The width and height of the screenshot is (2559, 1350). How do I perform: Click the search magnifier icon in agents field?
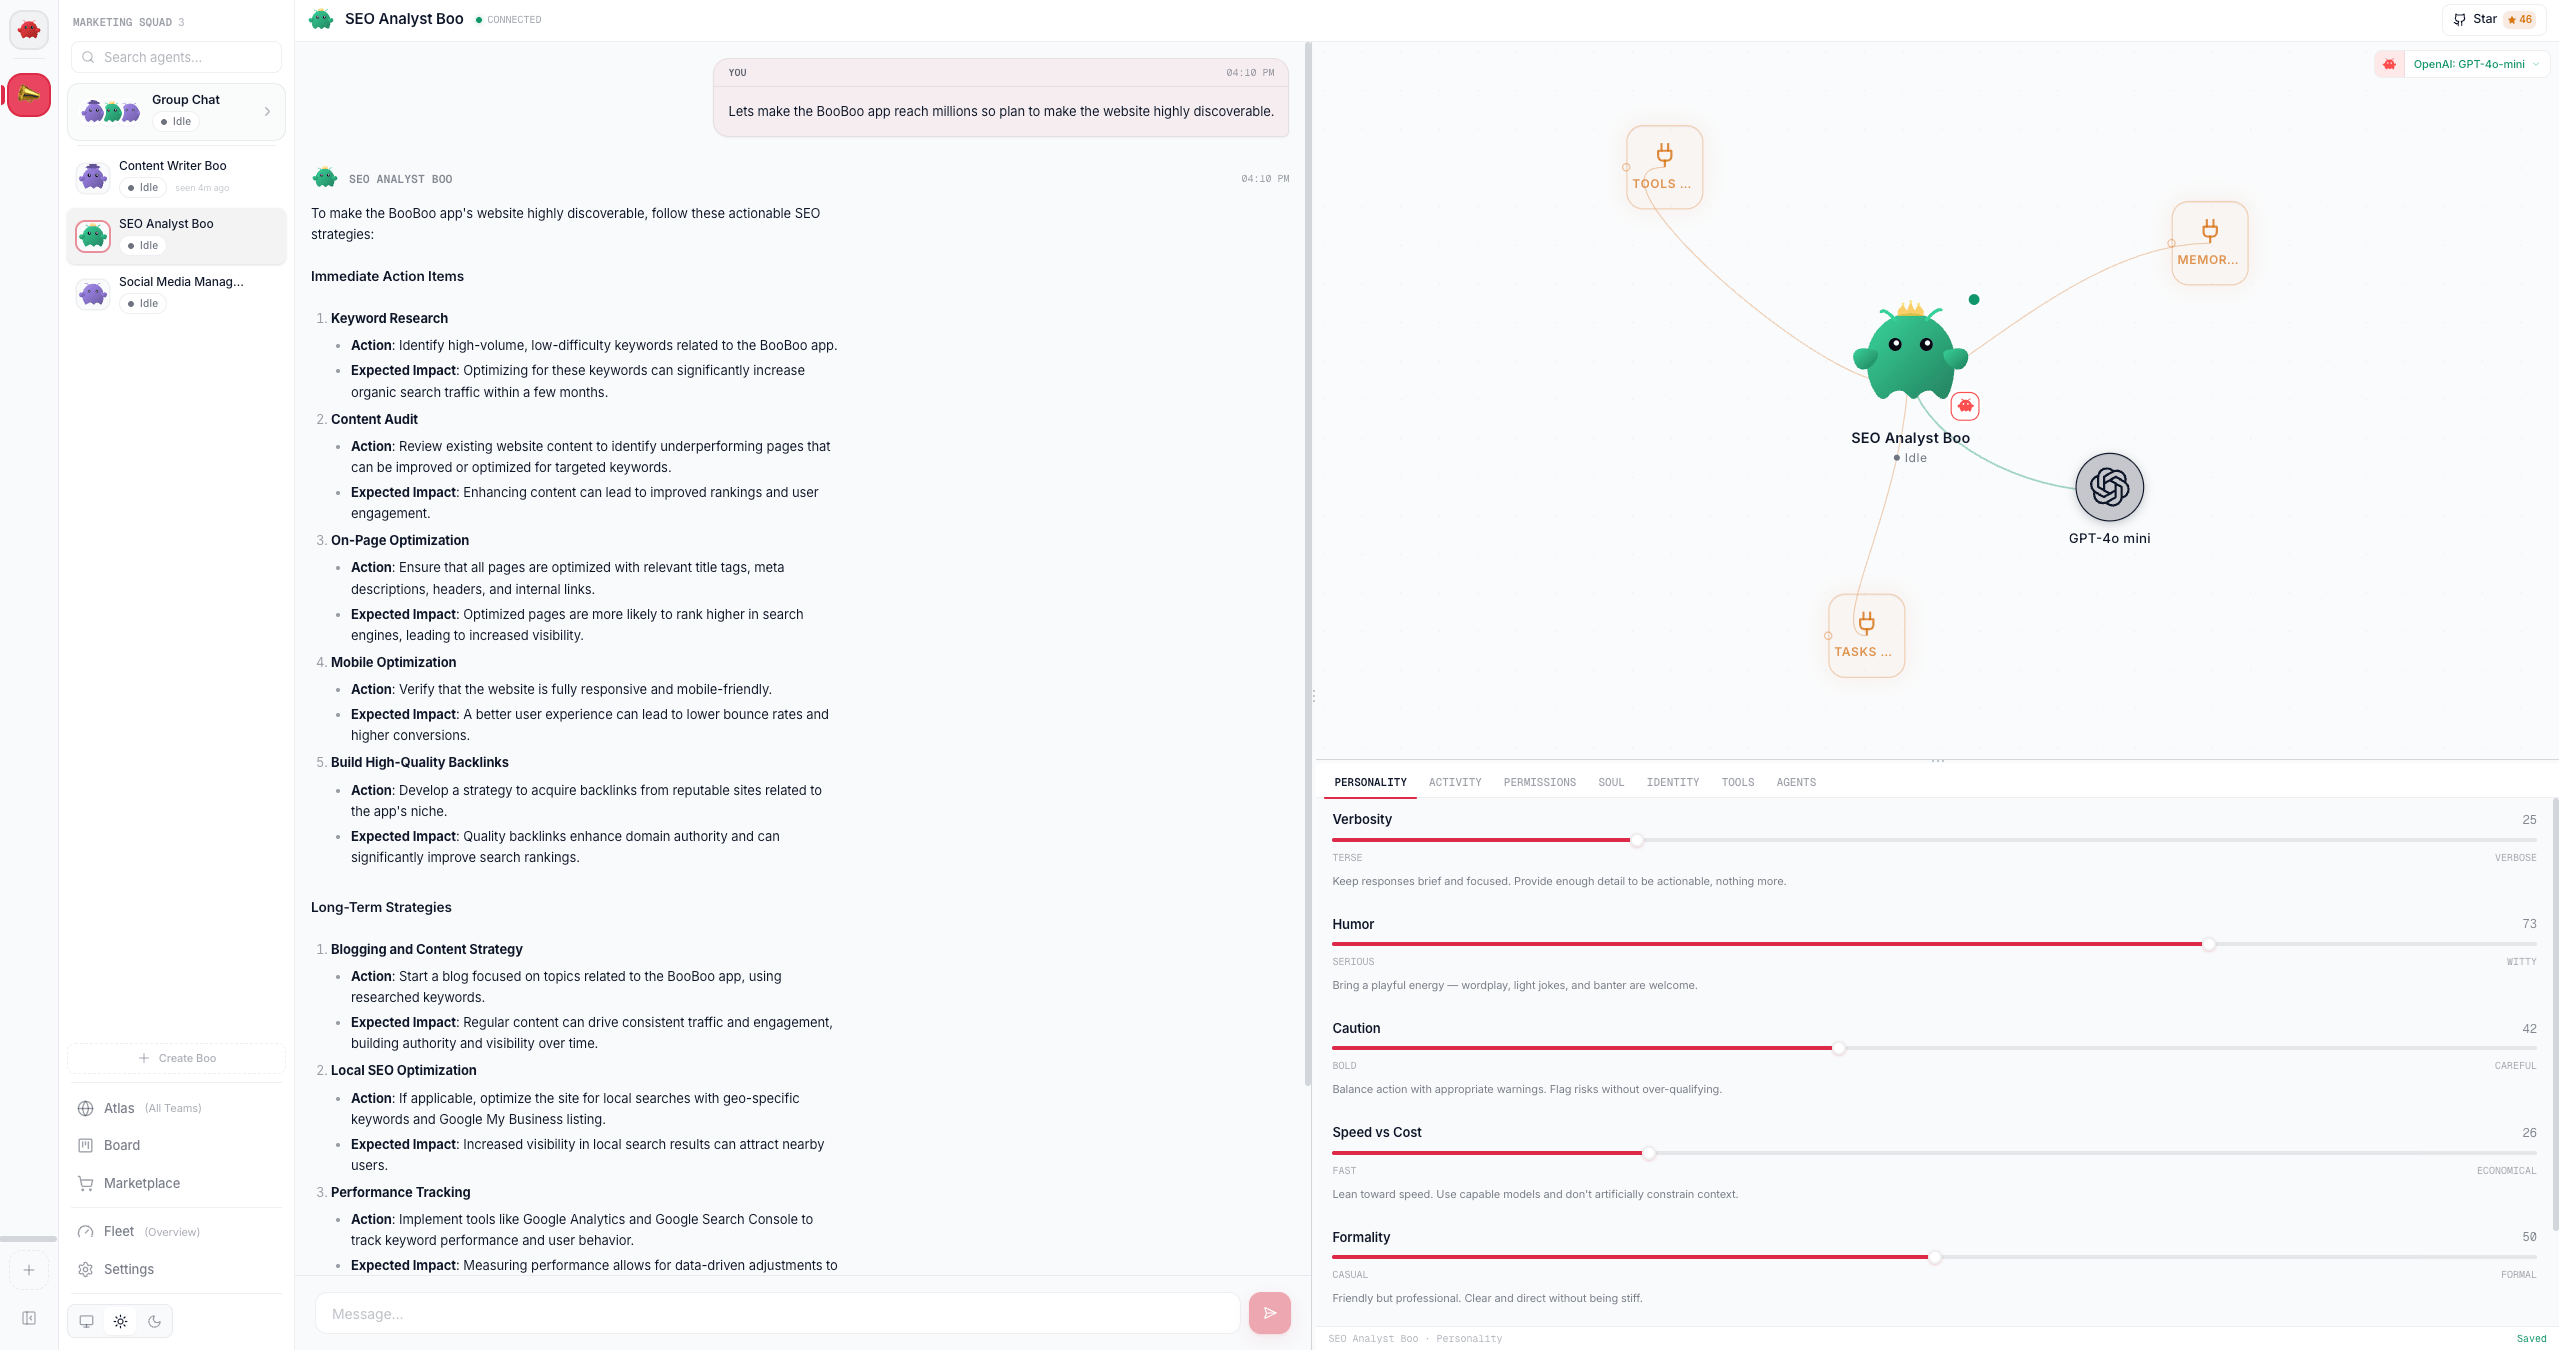(88, 57)
